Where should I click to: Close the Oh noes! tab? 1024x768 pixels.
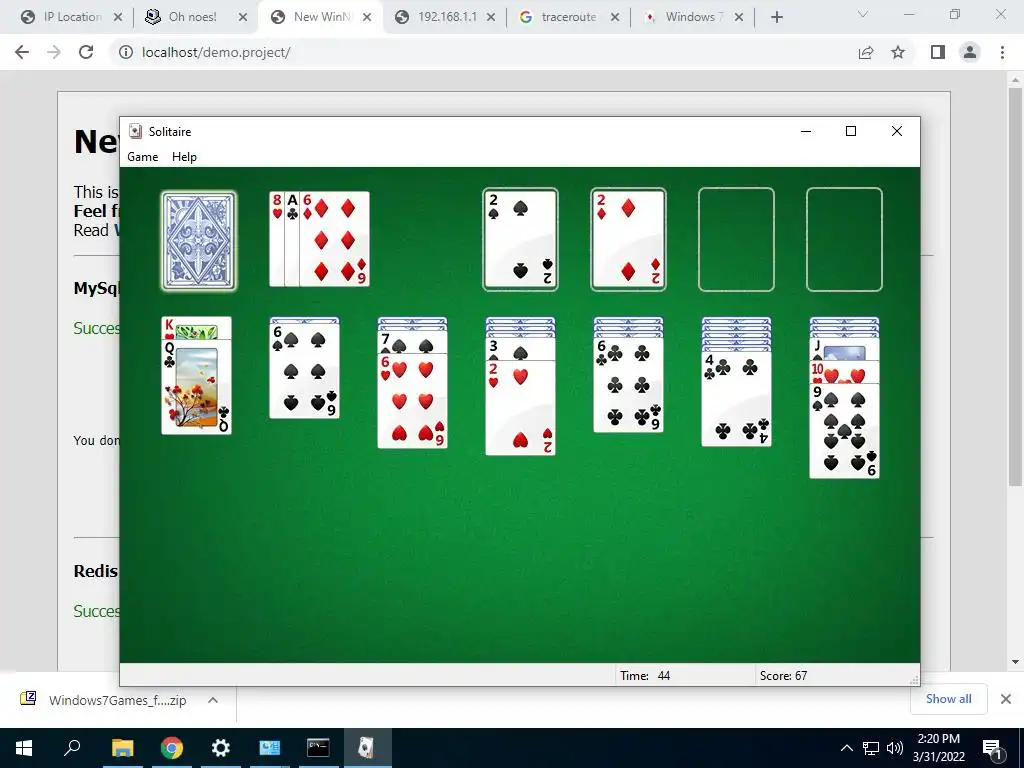click(242, 17)
